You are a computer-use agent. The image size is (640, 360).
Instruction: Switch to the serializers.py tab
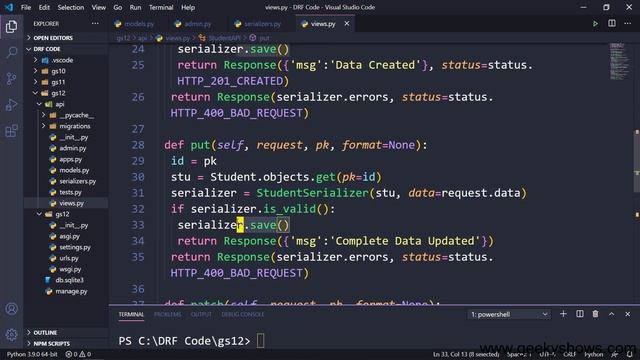point(262,24)
